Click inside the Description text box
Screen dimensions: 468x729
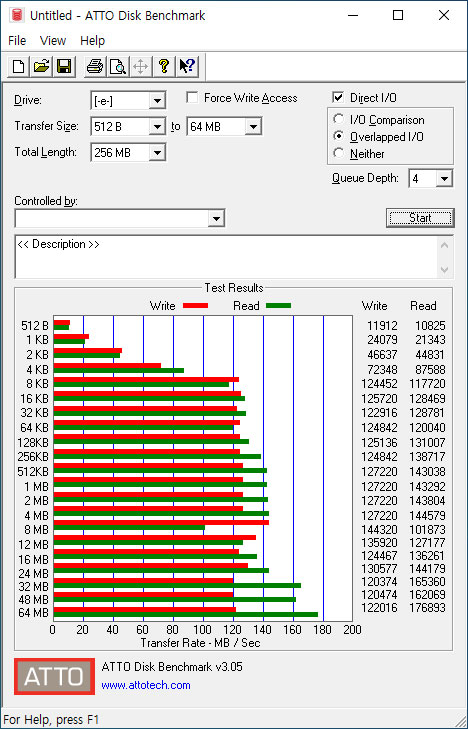pyautogui.click(x=228, y=257)
